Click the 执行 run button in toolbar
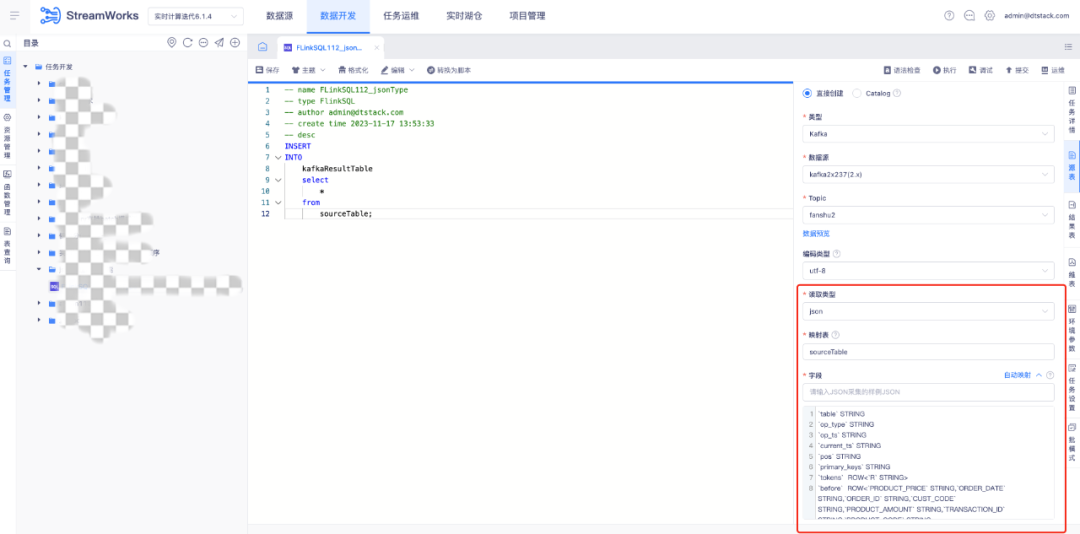 [x=945, y=70]
